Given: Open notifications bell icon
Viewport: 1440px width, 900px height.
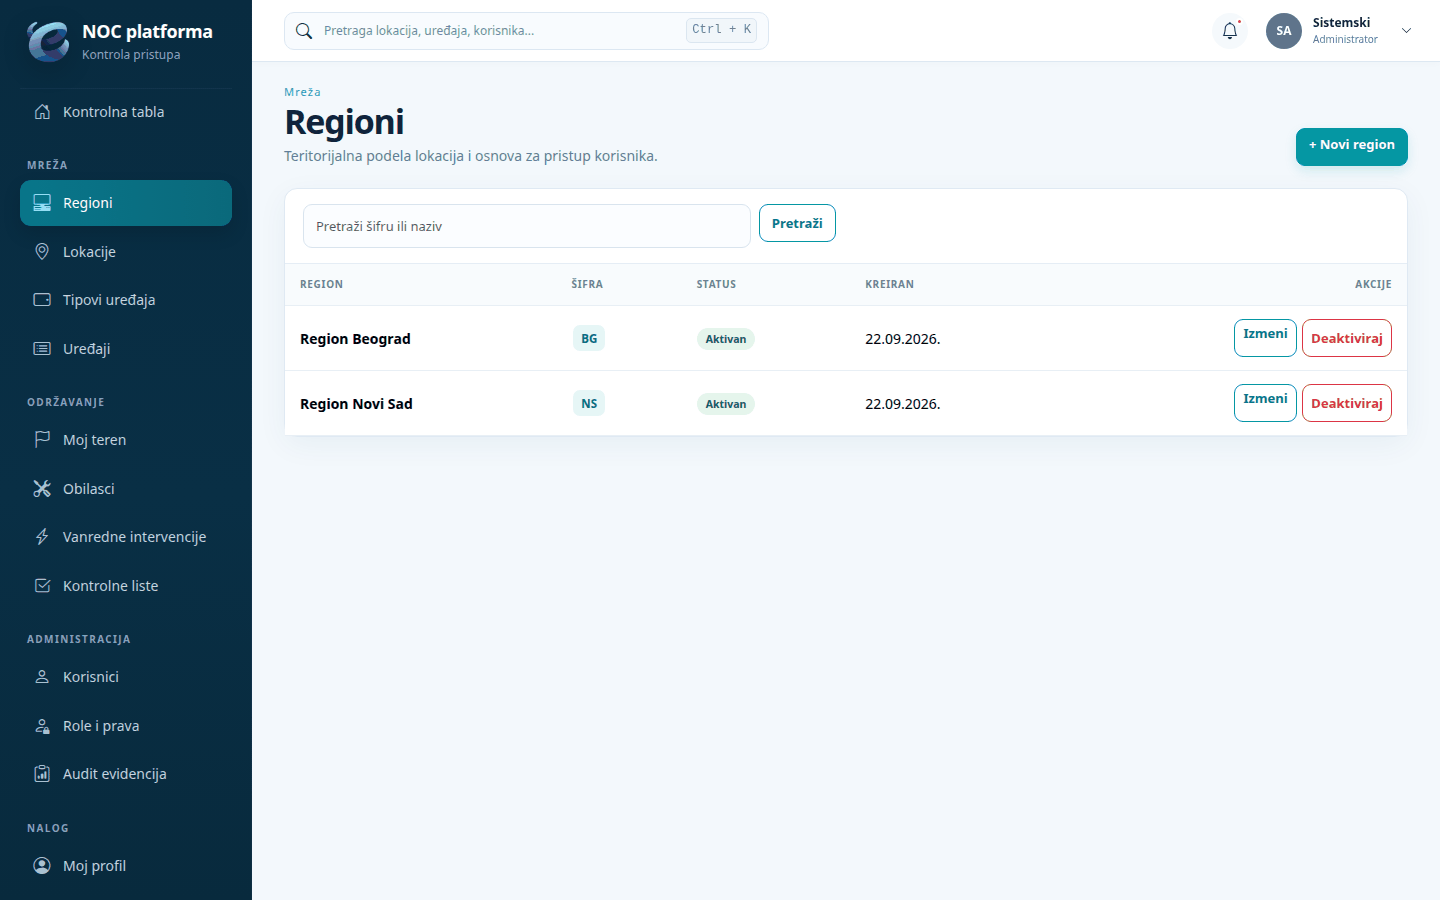Looking at the screenshot, I should [1230, 31].
